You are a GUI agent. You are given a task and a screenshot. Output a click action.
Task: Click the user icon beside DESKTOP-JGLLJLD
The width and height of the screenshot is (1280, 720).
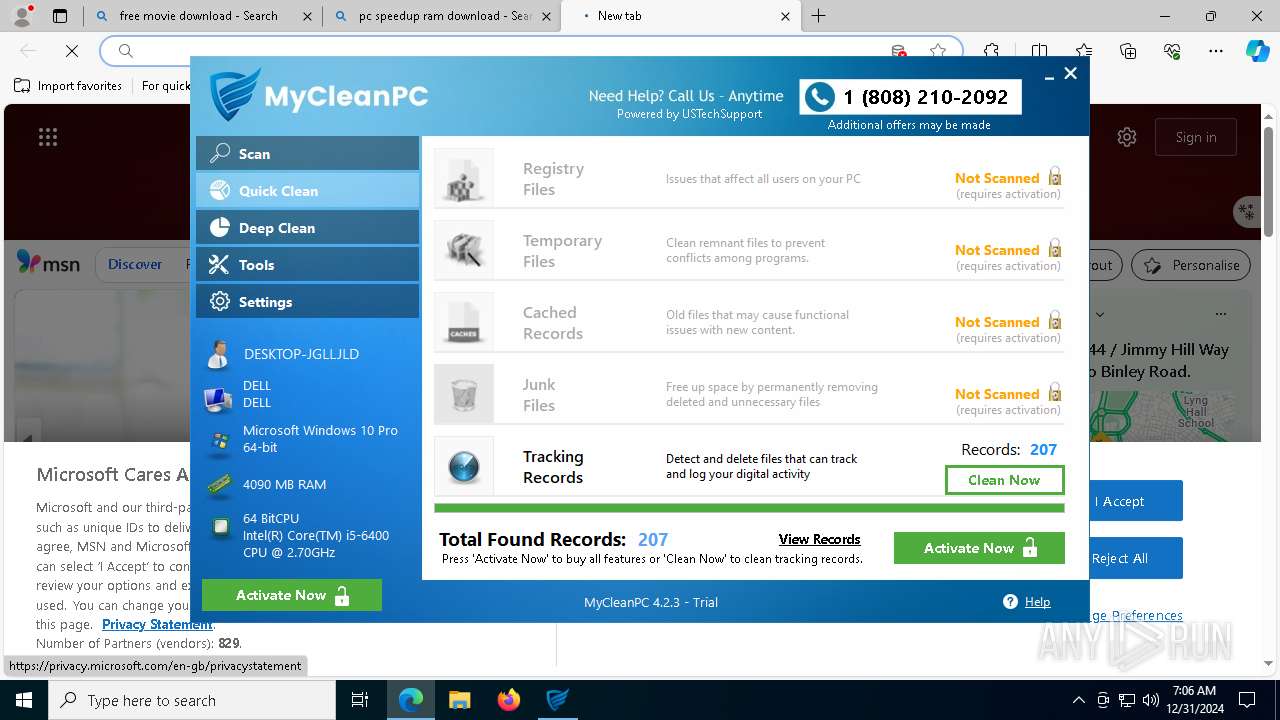[x=217, y=354]
